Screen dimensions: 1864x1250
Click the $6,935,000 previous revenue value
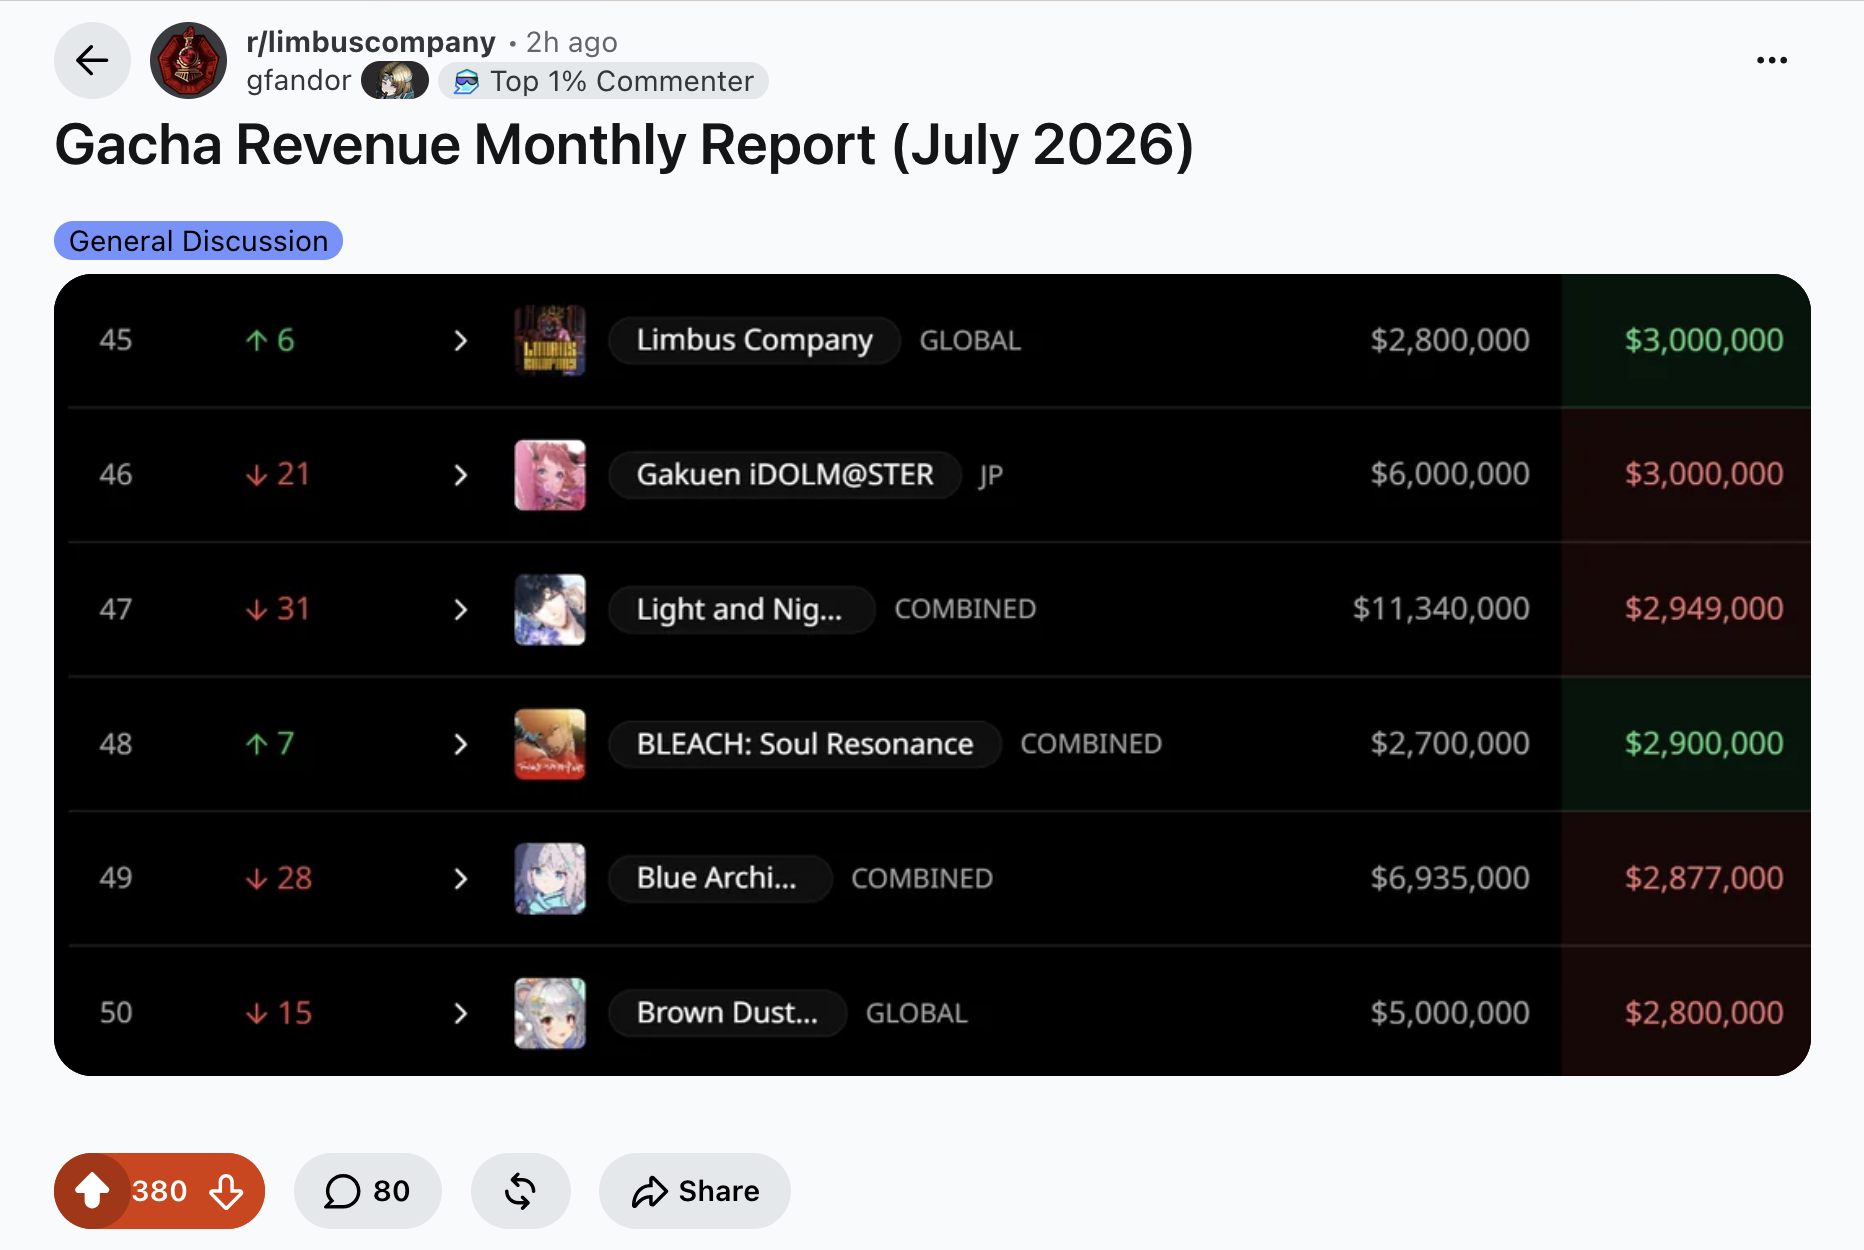point(1450,878)
